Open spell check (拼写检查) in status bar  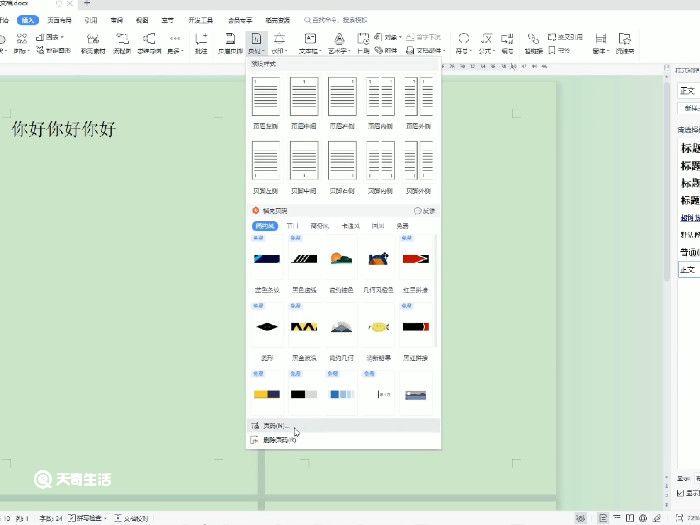(x=87, y=518)
